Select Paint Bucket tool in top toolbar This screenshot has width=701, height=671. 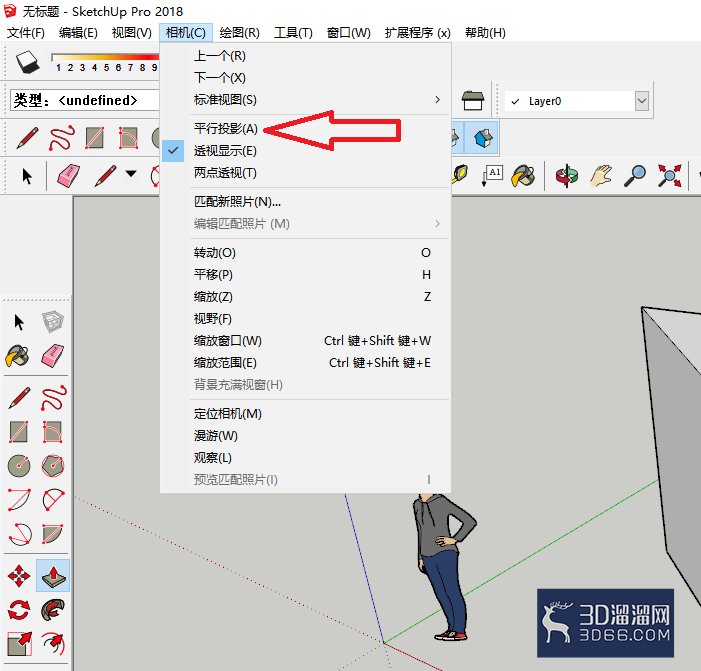[x=524, y=176]
